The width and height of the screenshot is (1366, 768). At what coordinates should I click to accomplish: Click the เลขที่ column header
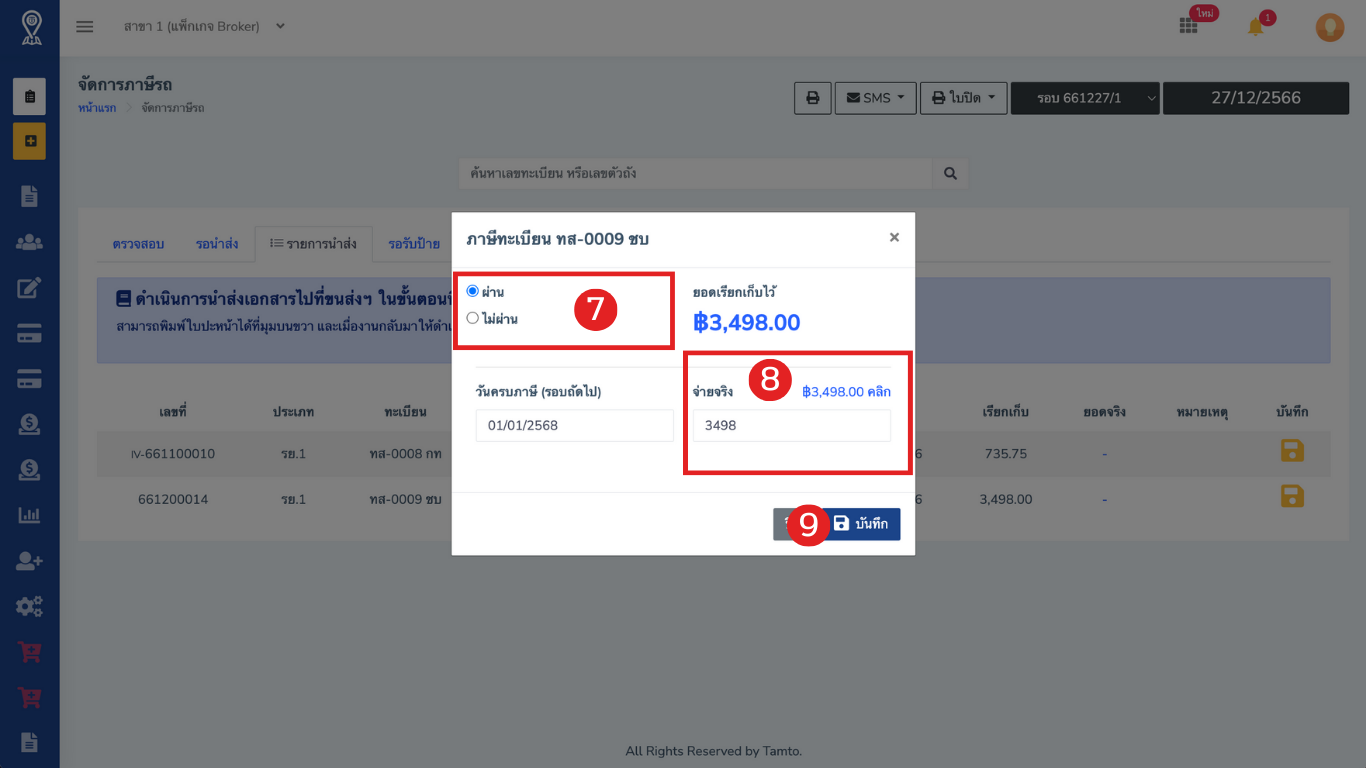pyautogui.click(x=173, y=412)
